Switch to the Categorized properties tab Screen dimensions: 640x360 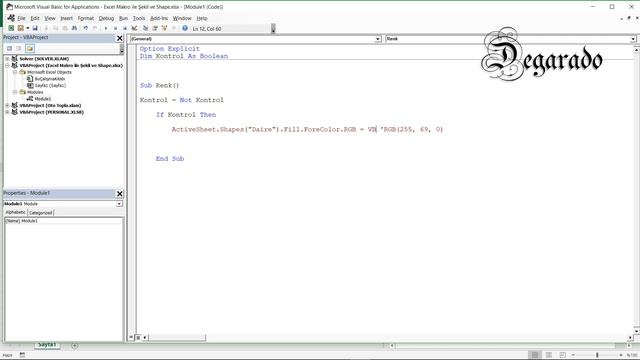[41, 213]
